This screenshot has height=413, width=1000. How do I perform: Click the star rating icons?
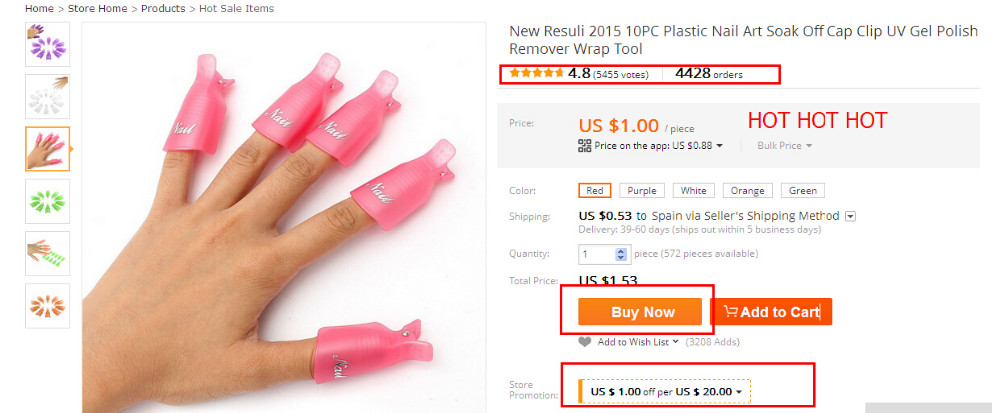[537, 73]
